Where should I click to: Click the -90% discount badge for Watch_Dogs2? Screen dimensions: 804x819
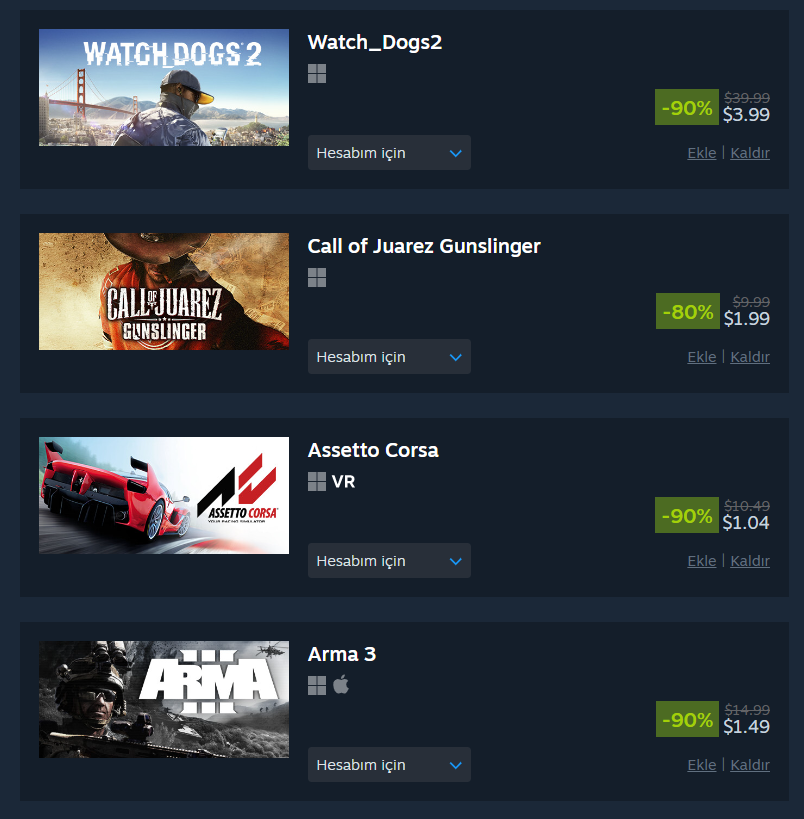tap(686, 107)
